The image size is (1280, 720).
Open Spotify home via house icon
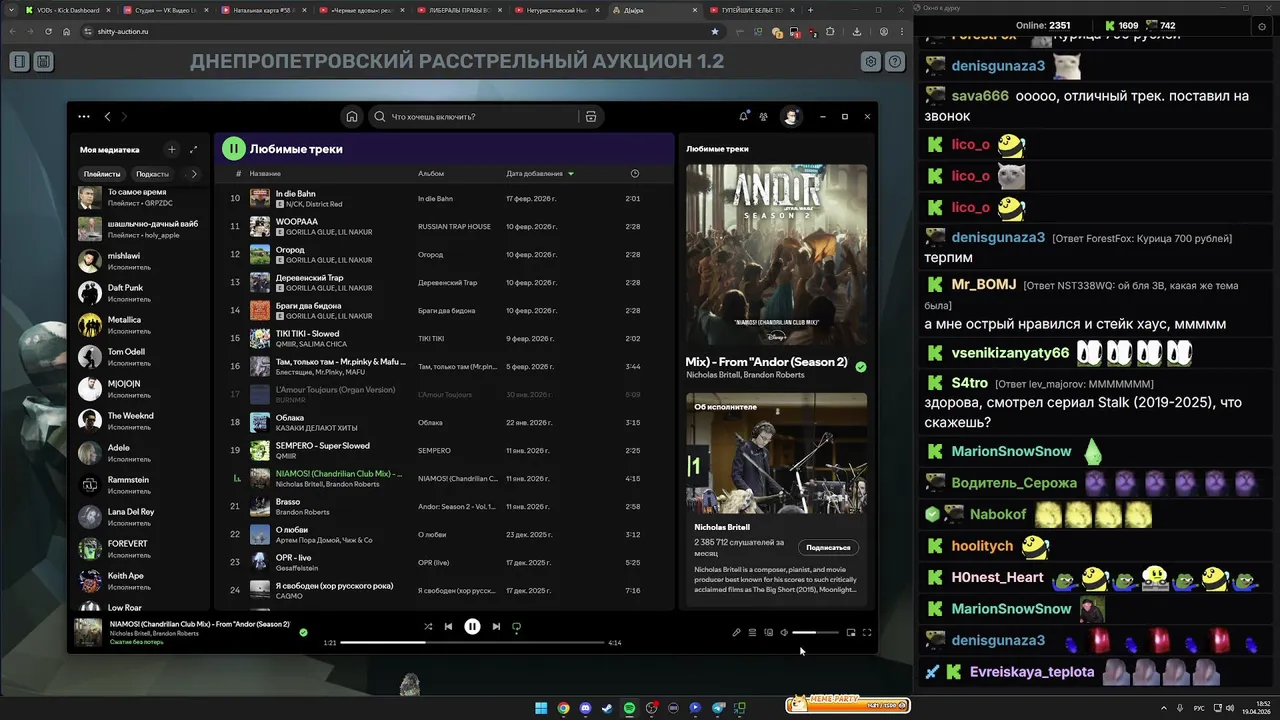point(352,116)
